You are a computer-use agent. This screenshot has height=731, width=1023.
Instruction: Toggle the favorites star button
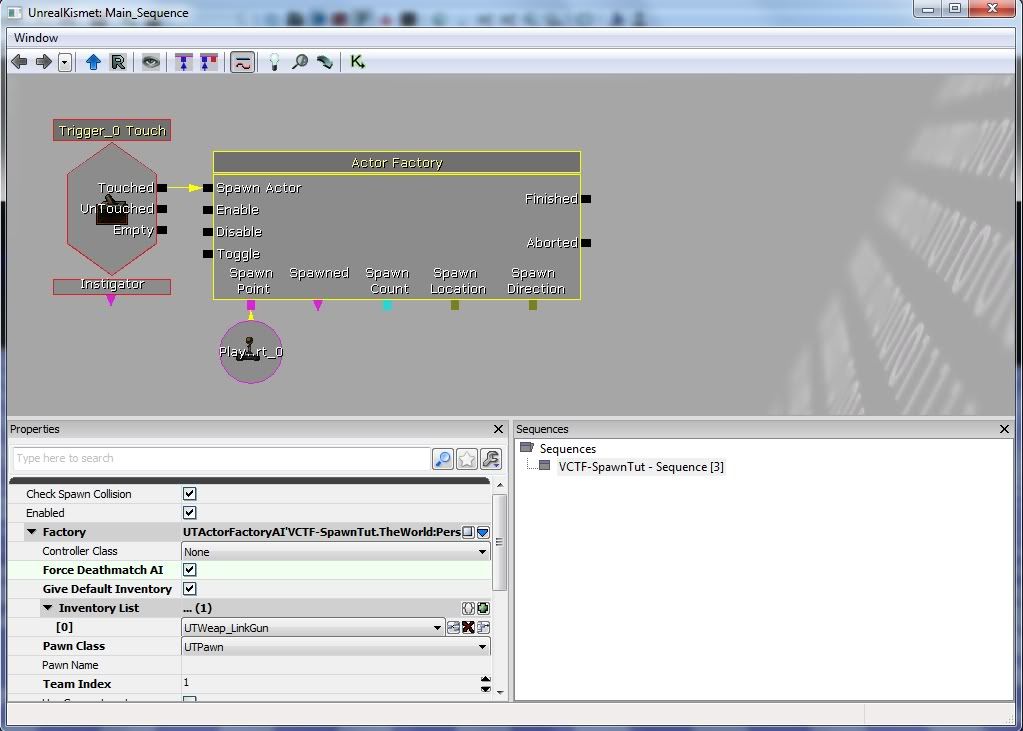tap(467, 459)
